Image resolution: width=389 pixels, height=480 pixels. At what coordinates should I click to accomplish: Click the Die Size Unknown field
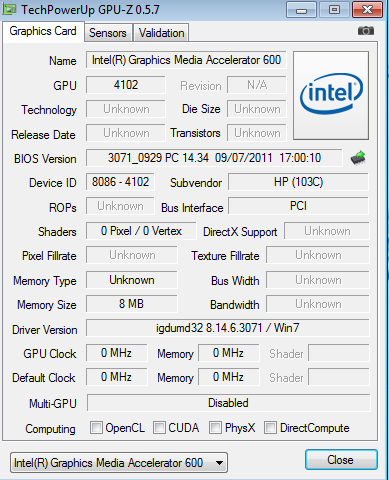coord(257,109)
